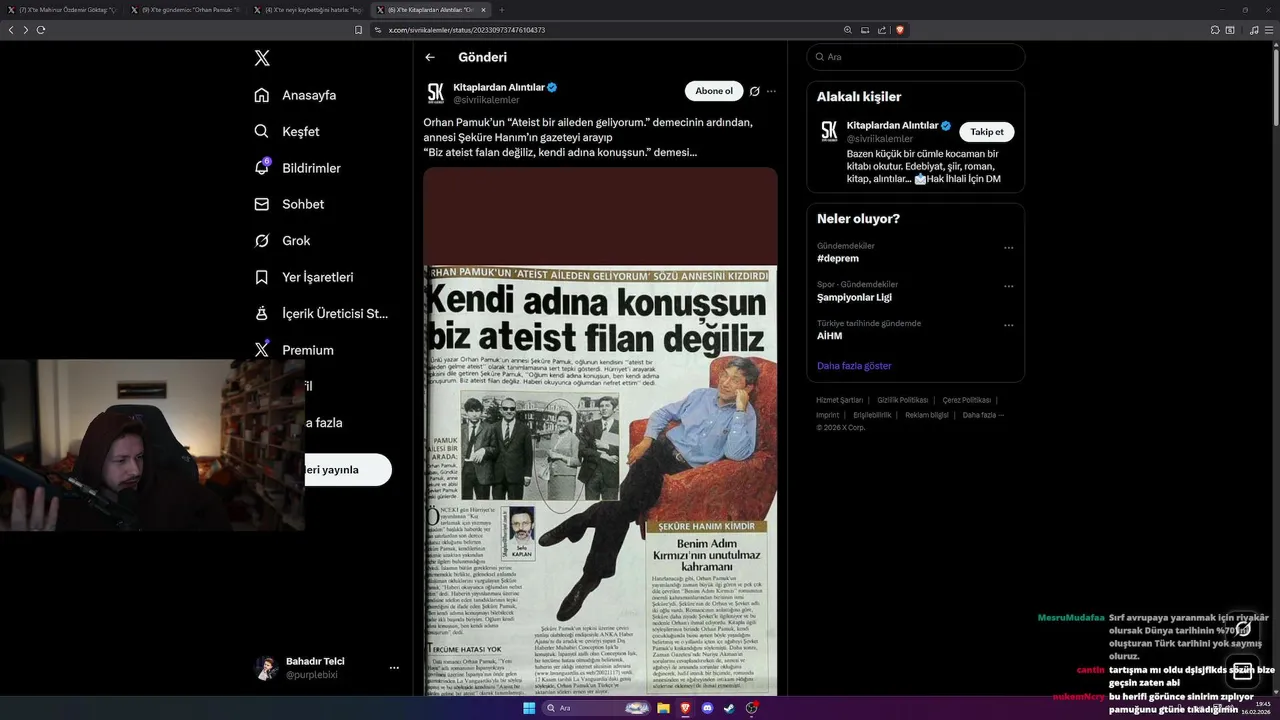1280x720 pixels.
Task: Open Discord from taskbar
Action: 708,708
